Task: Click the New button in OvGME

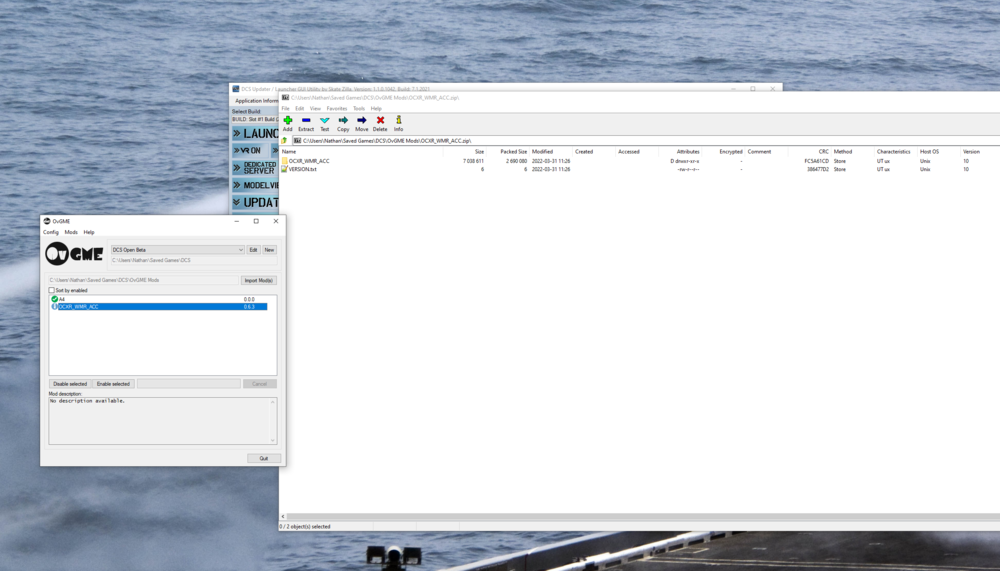Action: tap(269, 249)
